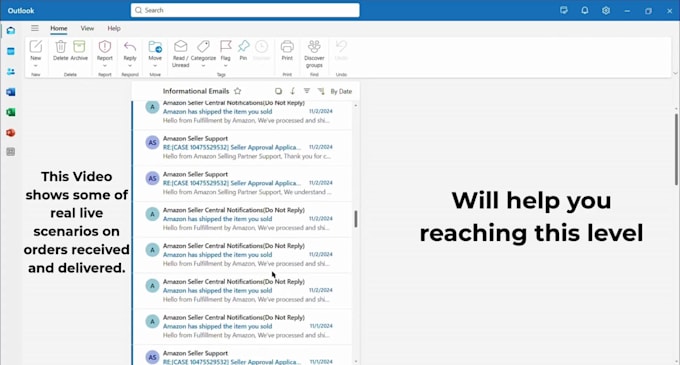The height and width of the screenshot is (365, 680).
Task: Toggle select-all messages icon in list header
Action: [278, 91]
